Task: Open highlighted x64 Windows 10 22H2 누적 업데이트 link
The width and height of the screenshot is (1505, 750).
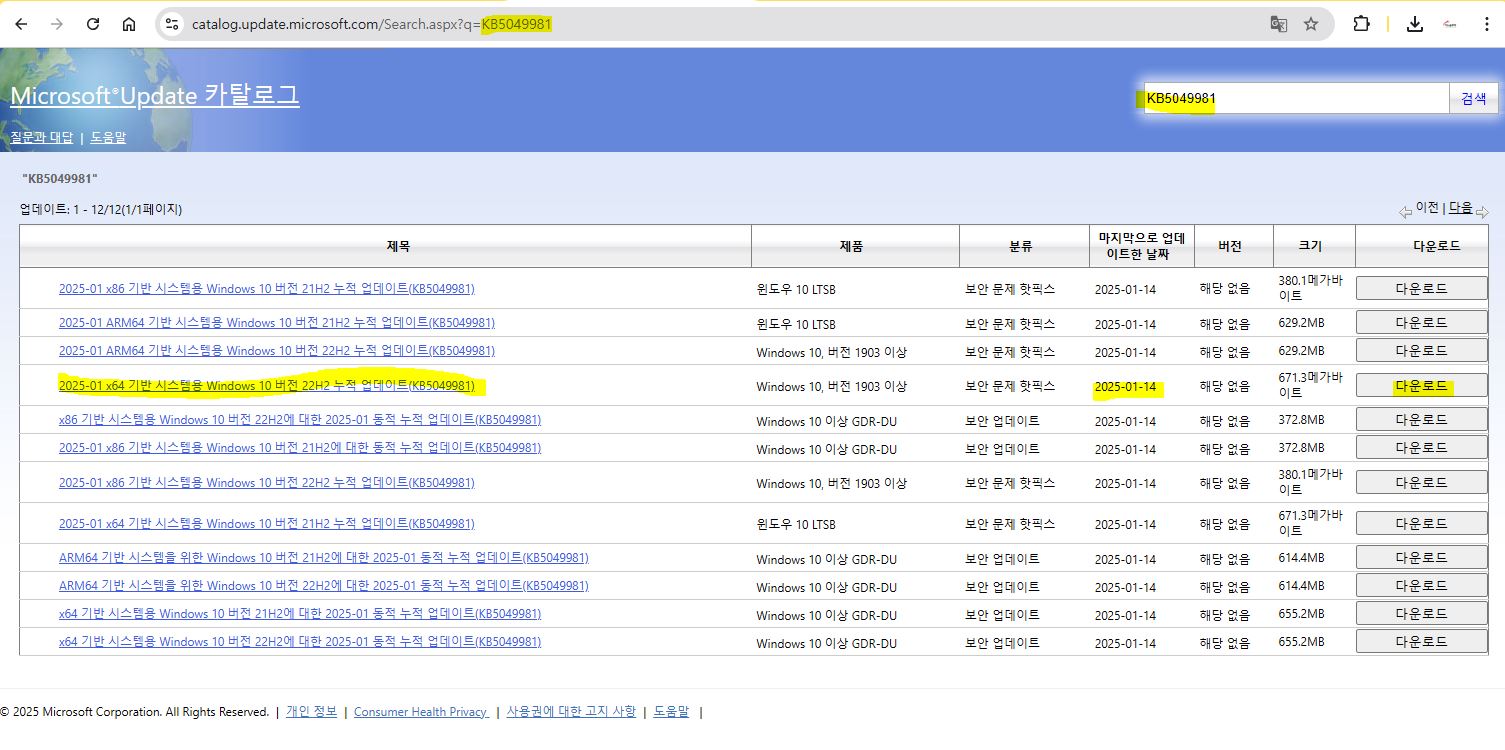Action: [x=266, y=385]
